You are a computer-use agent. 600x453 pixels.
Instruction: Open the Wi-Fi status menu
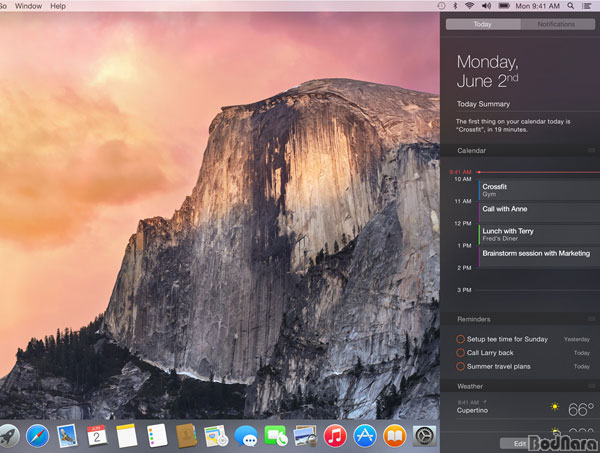click(470, 6)
